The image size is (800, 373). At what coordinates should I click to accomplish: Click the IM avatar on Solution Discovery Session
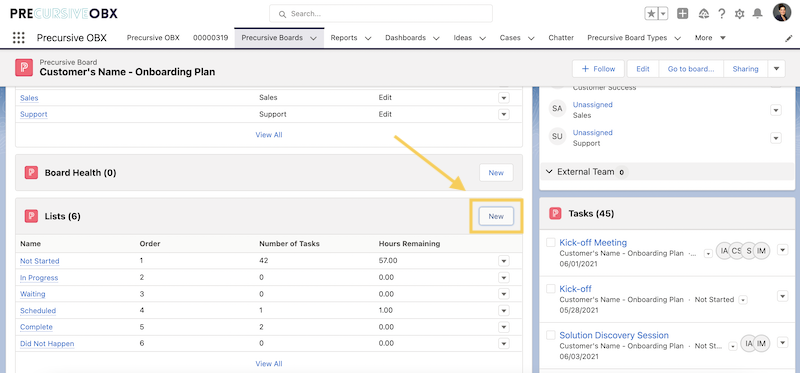(x=762, y=343)
